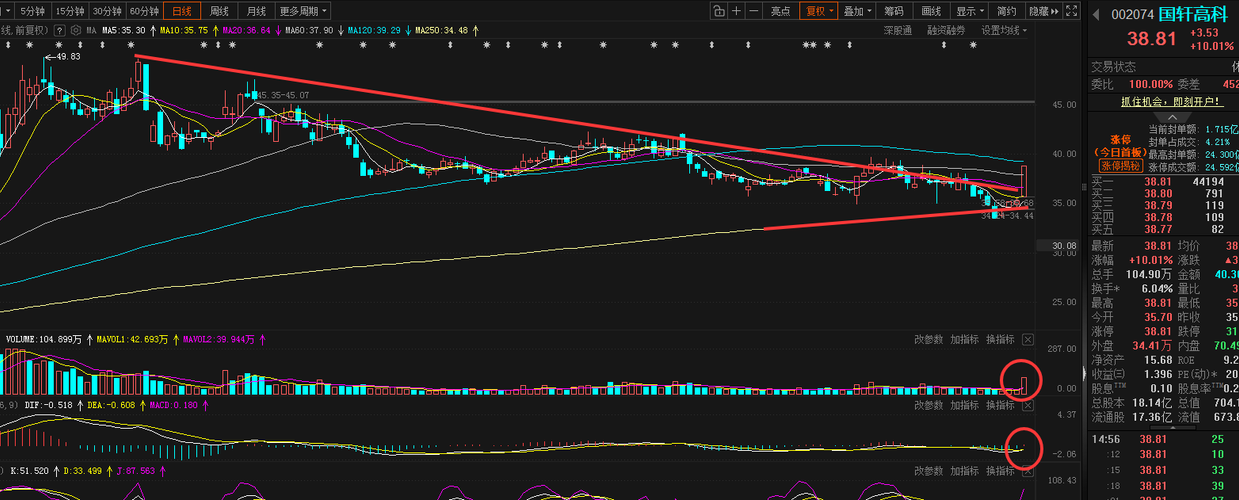Click the 30.08 price axis marker

coord(1062,245)
